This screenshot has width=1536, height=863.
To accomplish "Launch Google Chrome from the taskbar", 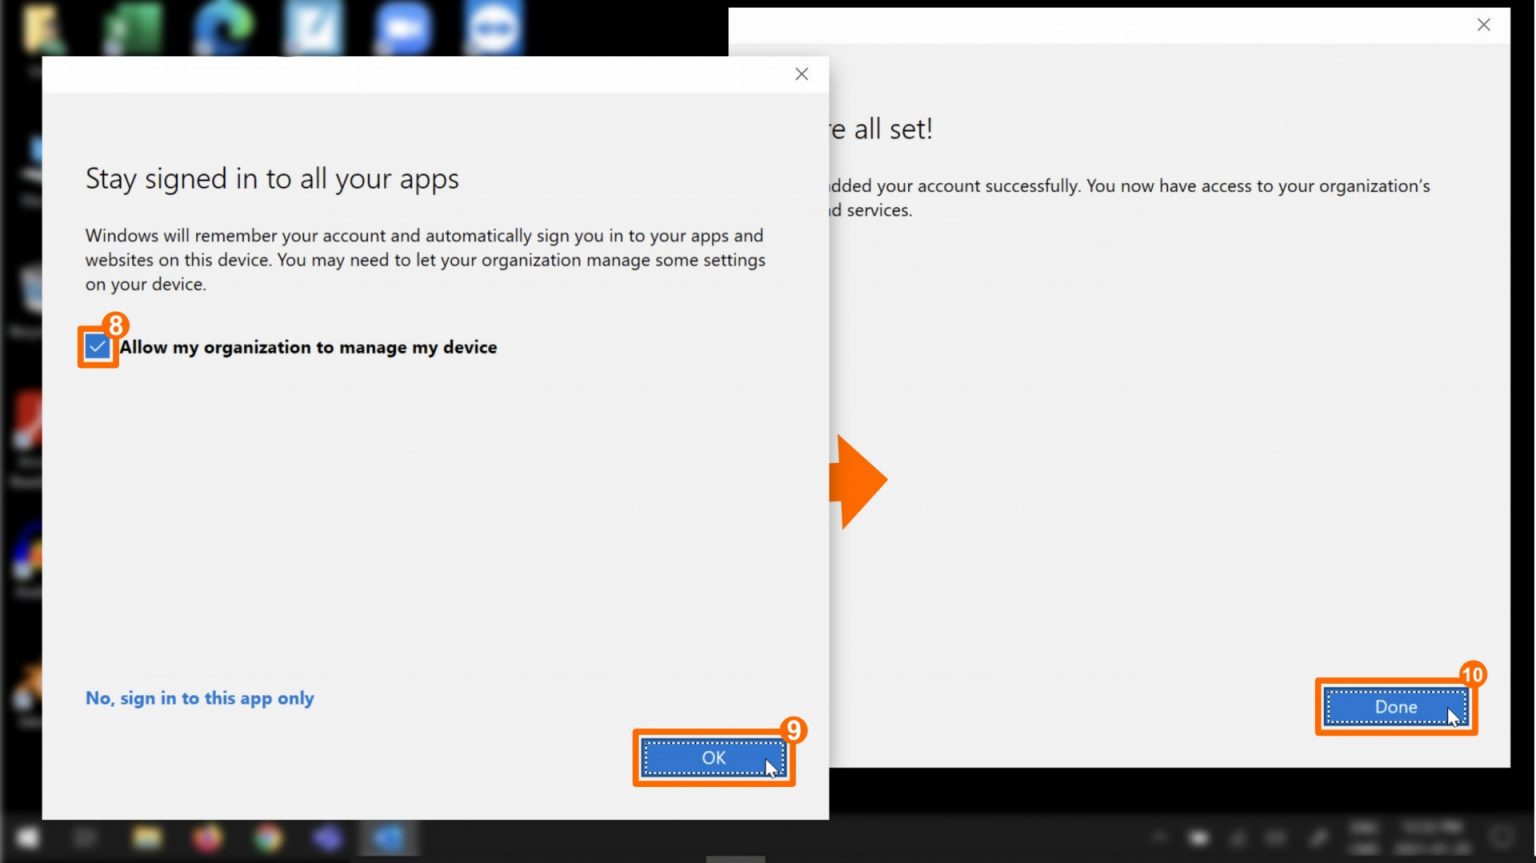I will (x=268, y=838).
